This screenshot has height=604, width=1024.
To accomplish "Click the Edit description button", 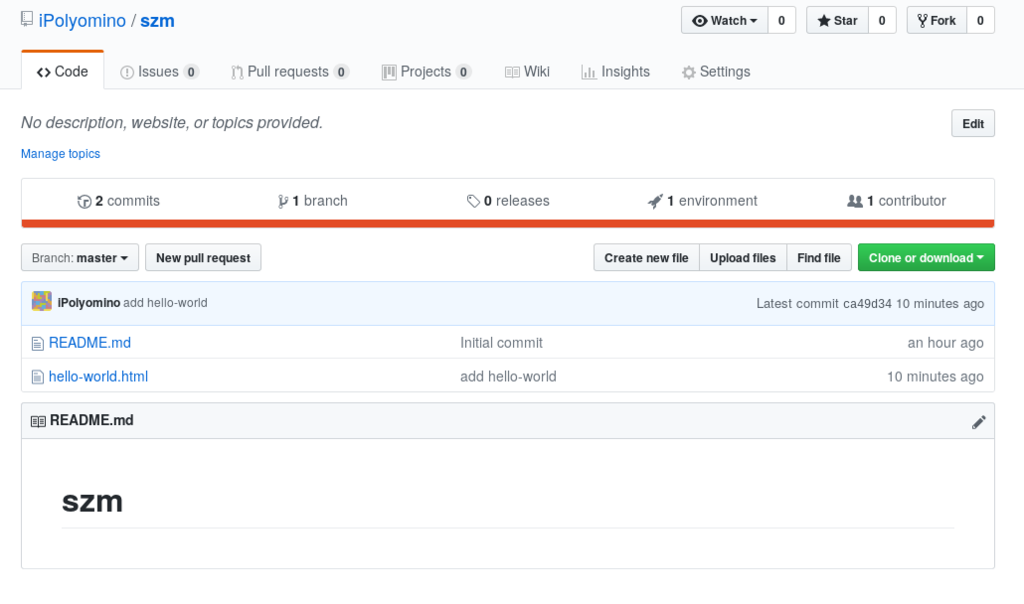I will coord(973,123).
